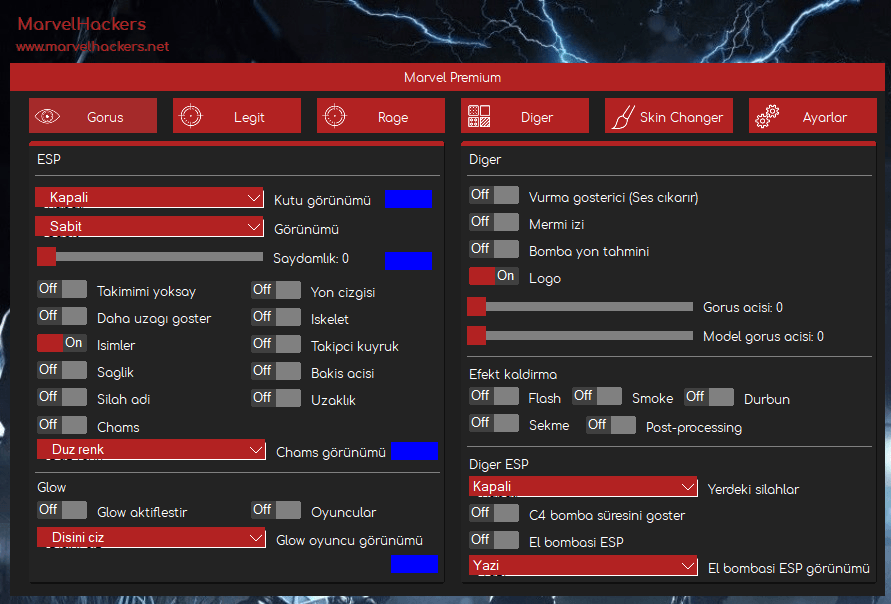Turn on Mermi izi toggle

(494, 222)
